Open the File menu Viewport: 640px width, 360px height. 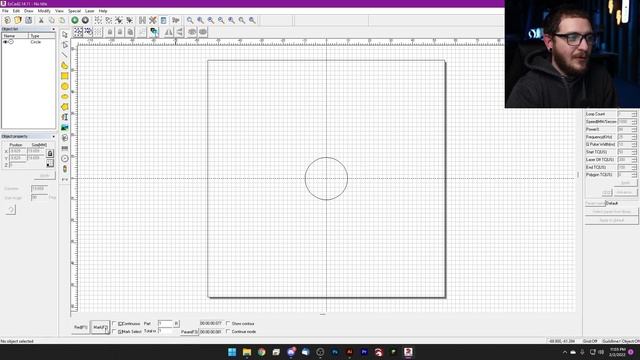coord(5,11)
